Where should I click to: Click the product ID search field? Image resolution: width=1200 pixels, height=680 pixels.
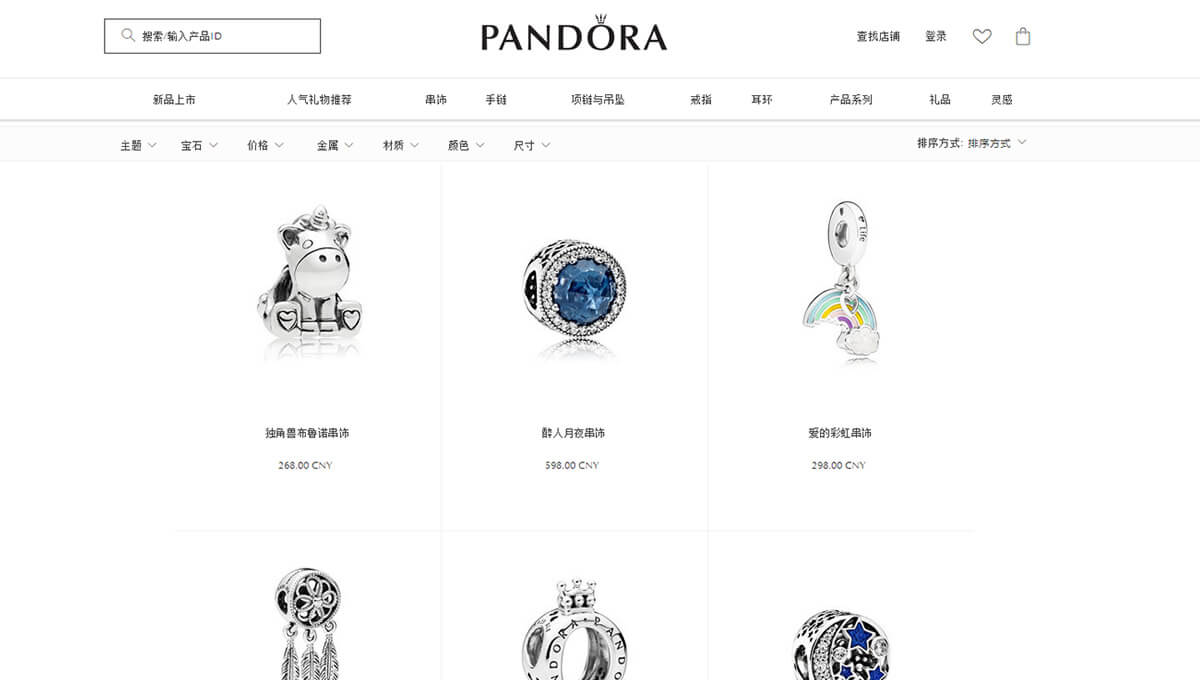pyautogui.click(x=212, y=36)
